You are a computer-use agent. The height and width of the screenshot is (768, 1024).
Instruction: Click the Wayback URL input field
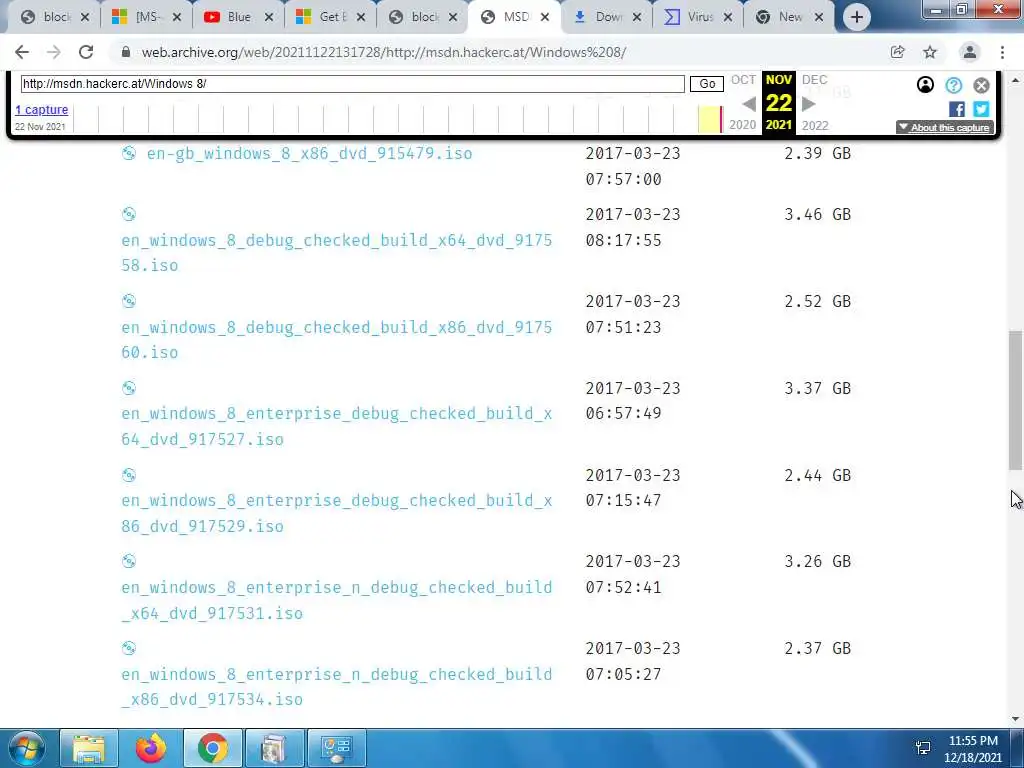(353, 84)
